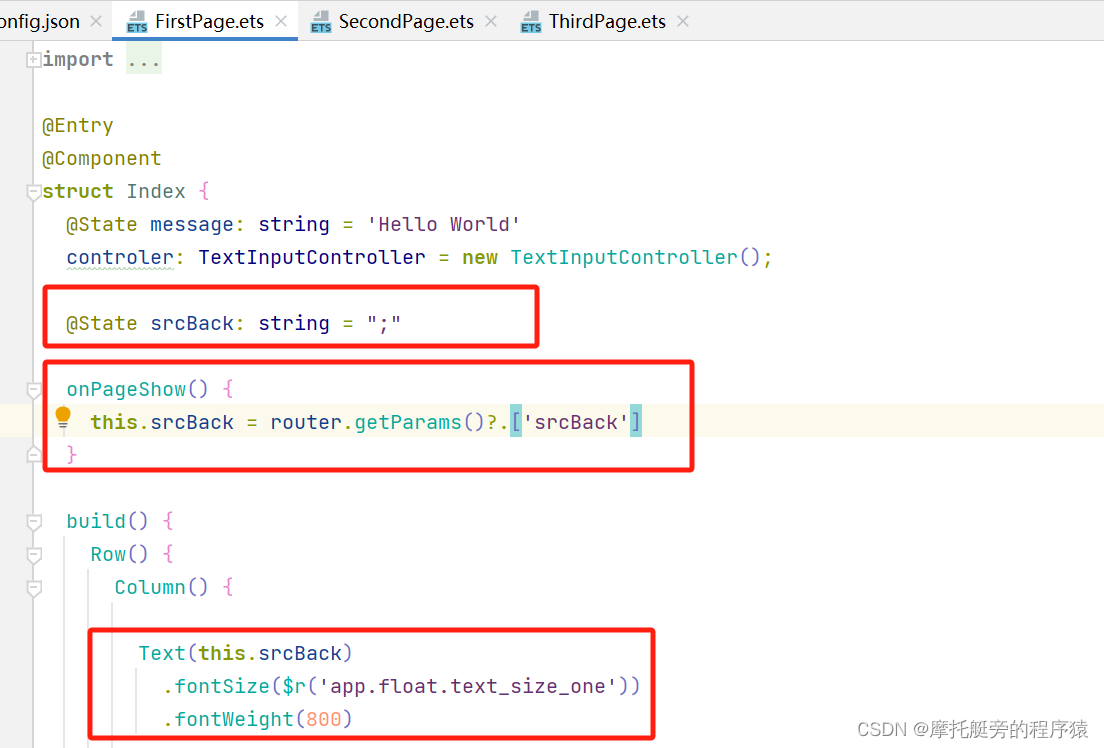Collapse the onPageShow() method
This screenshot has width=1104, height=748.
[x=33, y=389]
